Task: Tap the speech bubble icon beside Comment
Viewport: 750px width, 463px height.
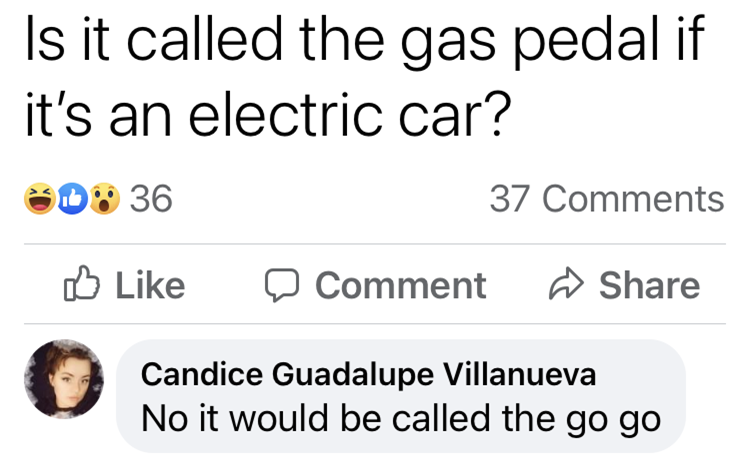Action: pos(282,286)
